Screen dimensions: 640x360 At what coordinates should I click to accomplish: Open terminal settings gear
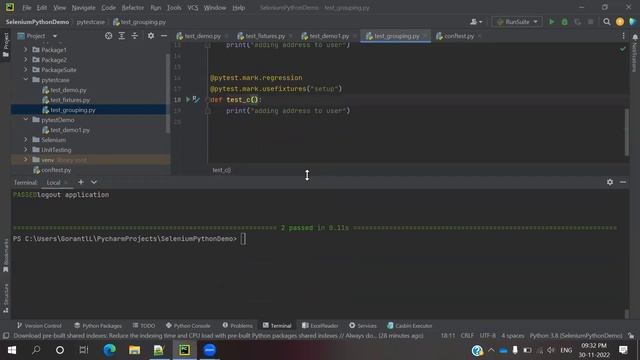click(x=610, y=182)
